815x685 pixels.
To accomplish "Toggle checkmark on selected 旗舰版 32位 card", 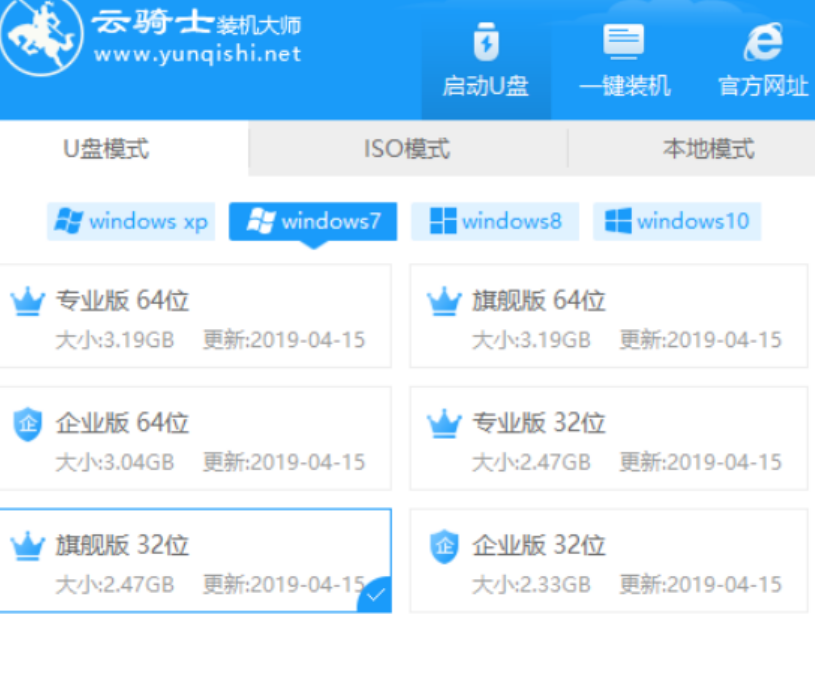I will coord(375,595).
